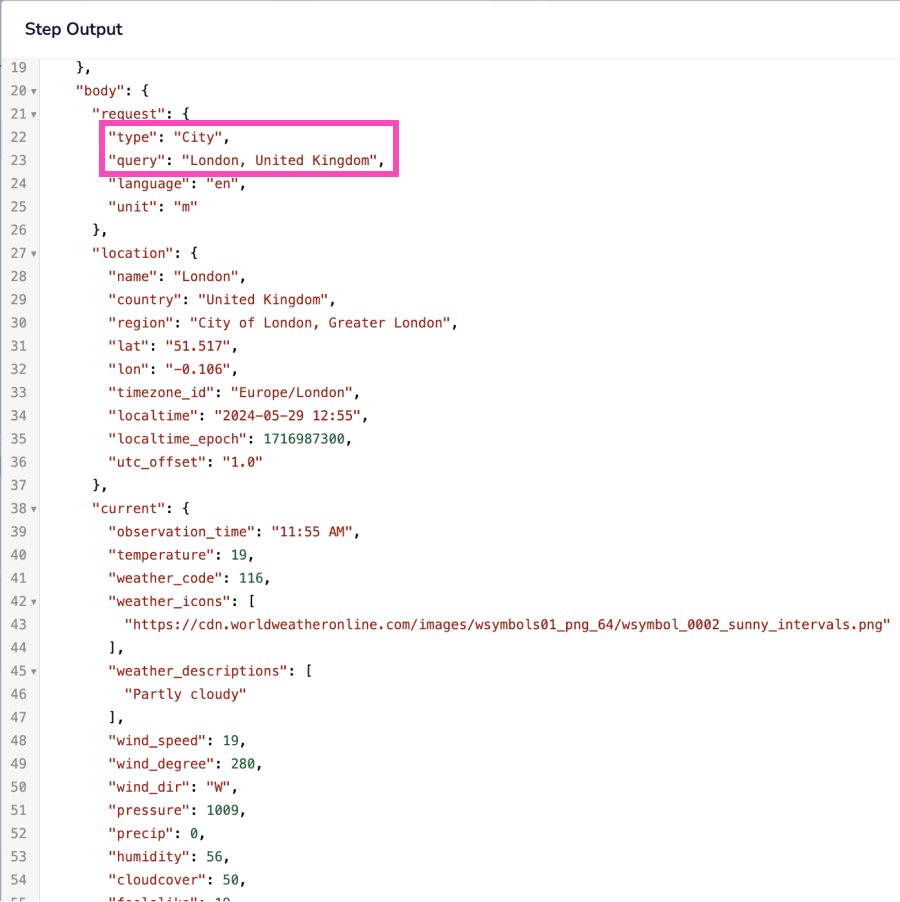Collapse the "request" object fold arrow
The height and width of the screenshot is (902, 900).
(34, 114)
